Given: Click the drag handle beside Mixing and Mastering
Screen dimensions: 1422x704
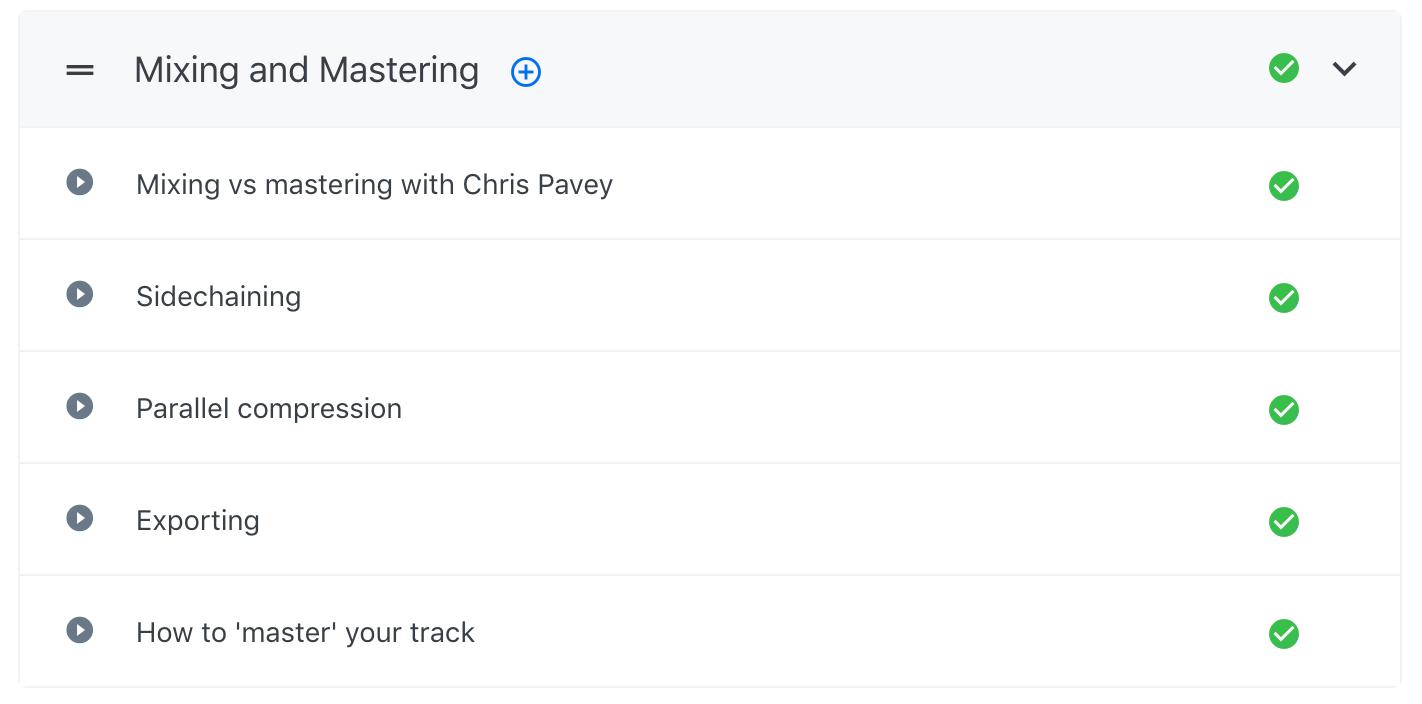Looking at the screenshot, I should 80,70.
